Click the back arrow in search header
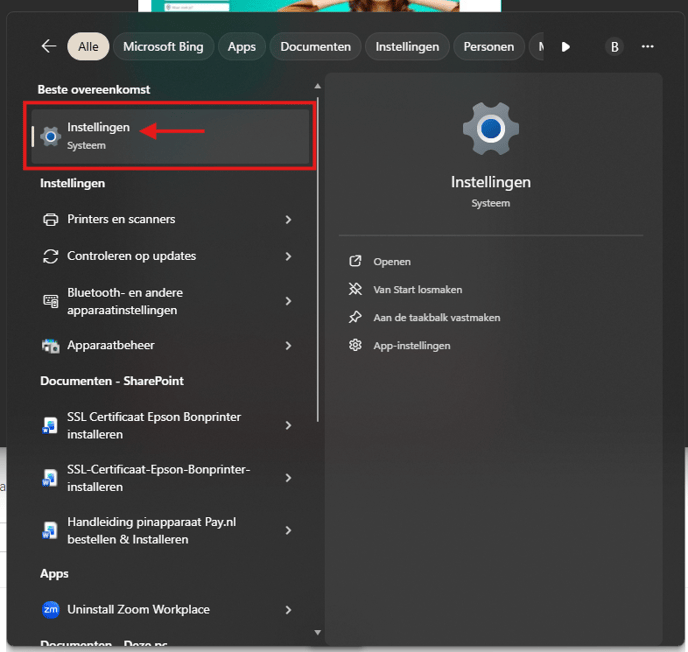 pyautogui.click(x=49, y=46)
